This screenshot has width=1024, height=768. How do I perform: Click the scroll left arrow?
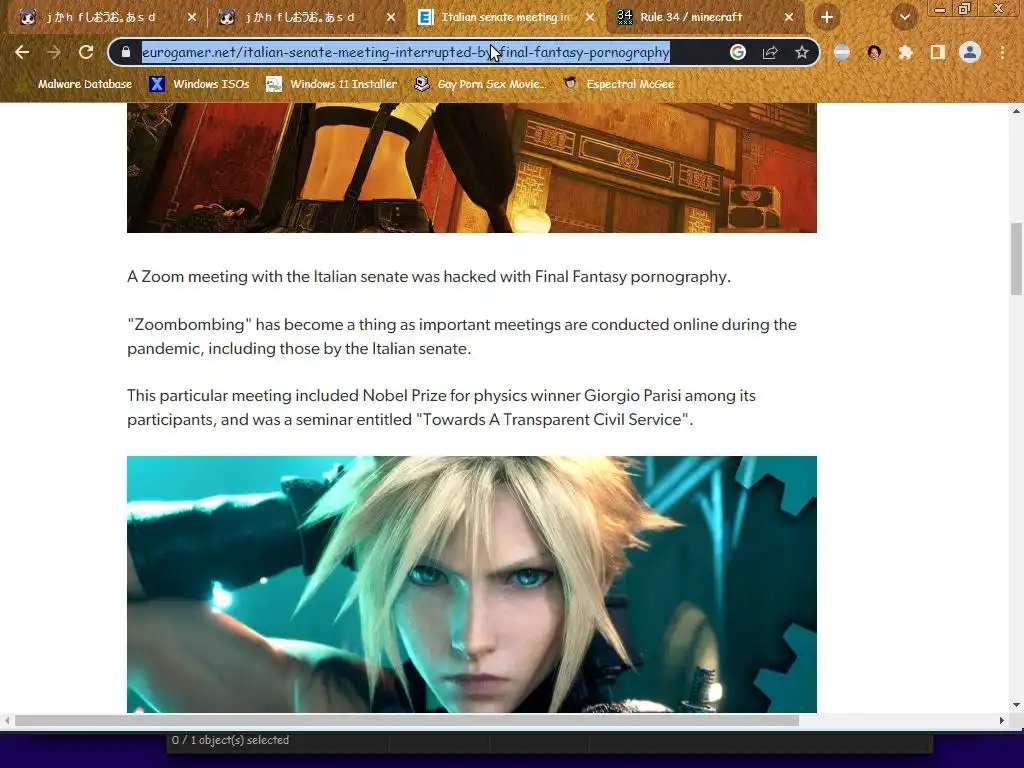[7, 720]
